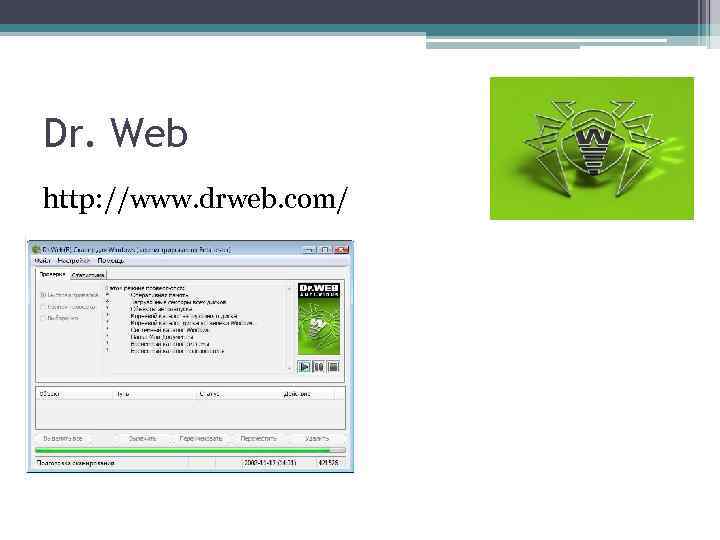Click the Вылечить button

pyautogui.click(x=142, y=439)
